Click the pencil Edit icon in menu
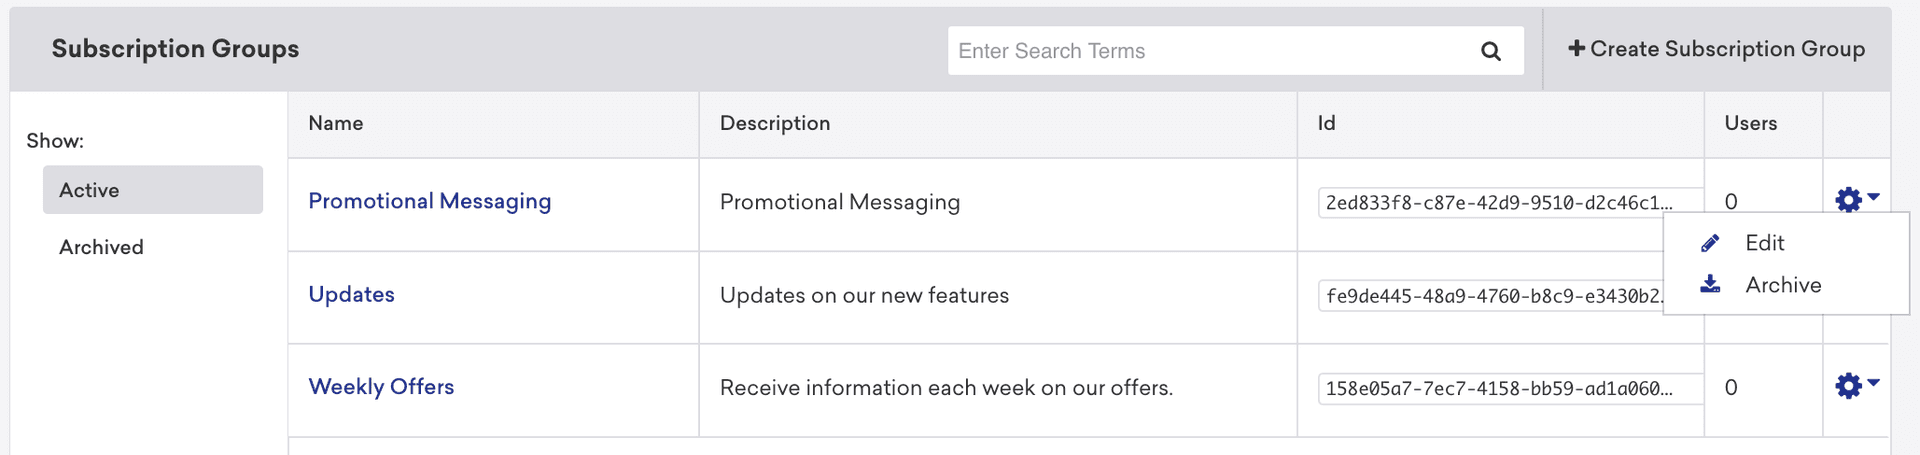1920x455 pixels. [1710, 243]
